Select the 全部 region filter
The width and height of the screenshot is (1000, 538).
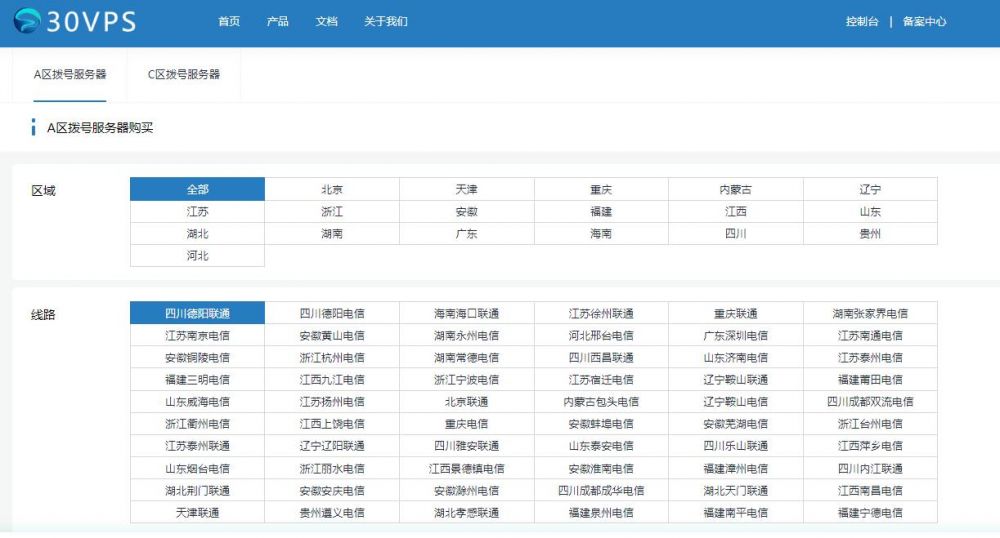197,189
